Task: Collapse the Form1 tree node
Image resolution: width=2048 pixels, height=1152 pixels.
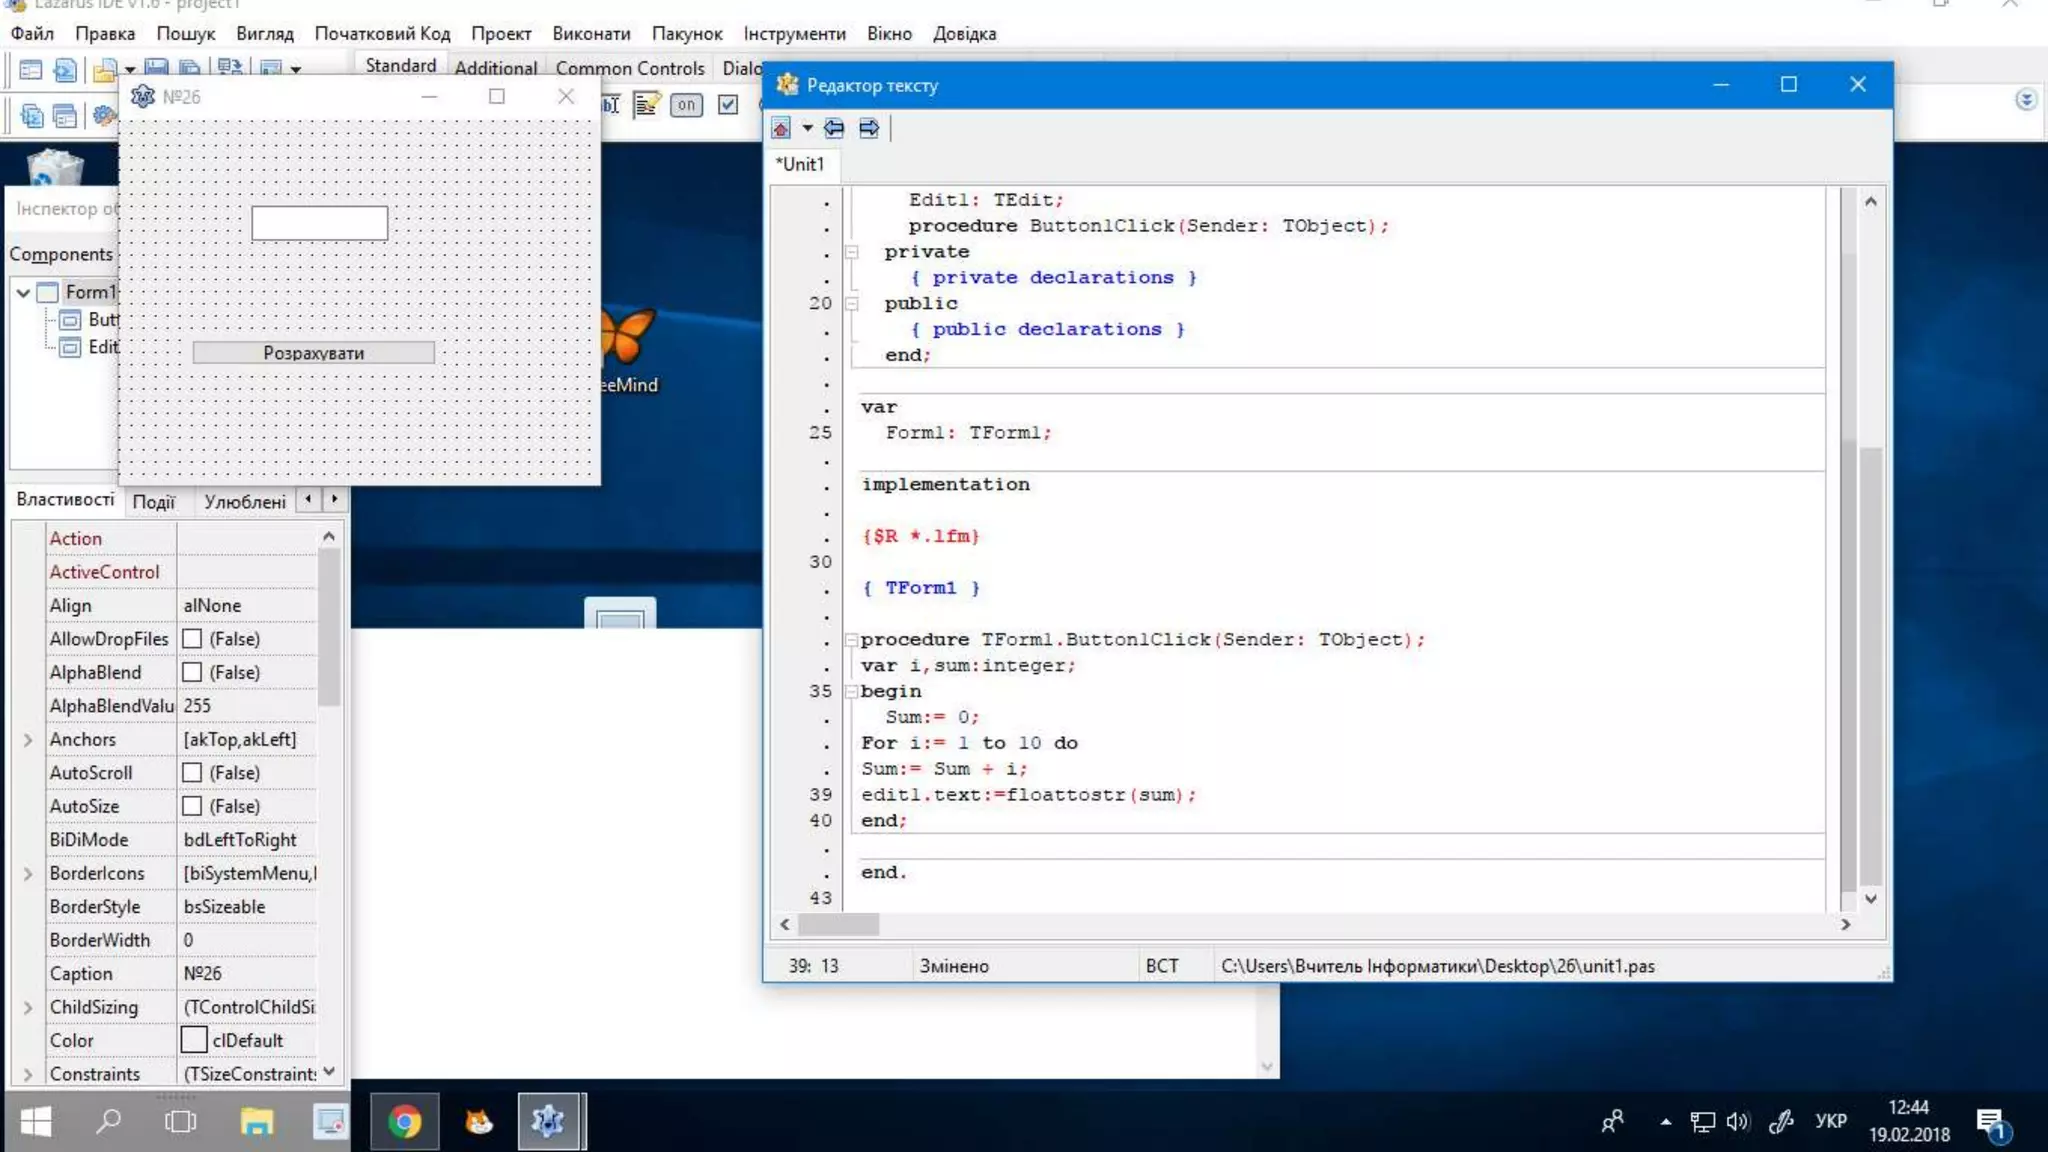Action: (23, 292)
